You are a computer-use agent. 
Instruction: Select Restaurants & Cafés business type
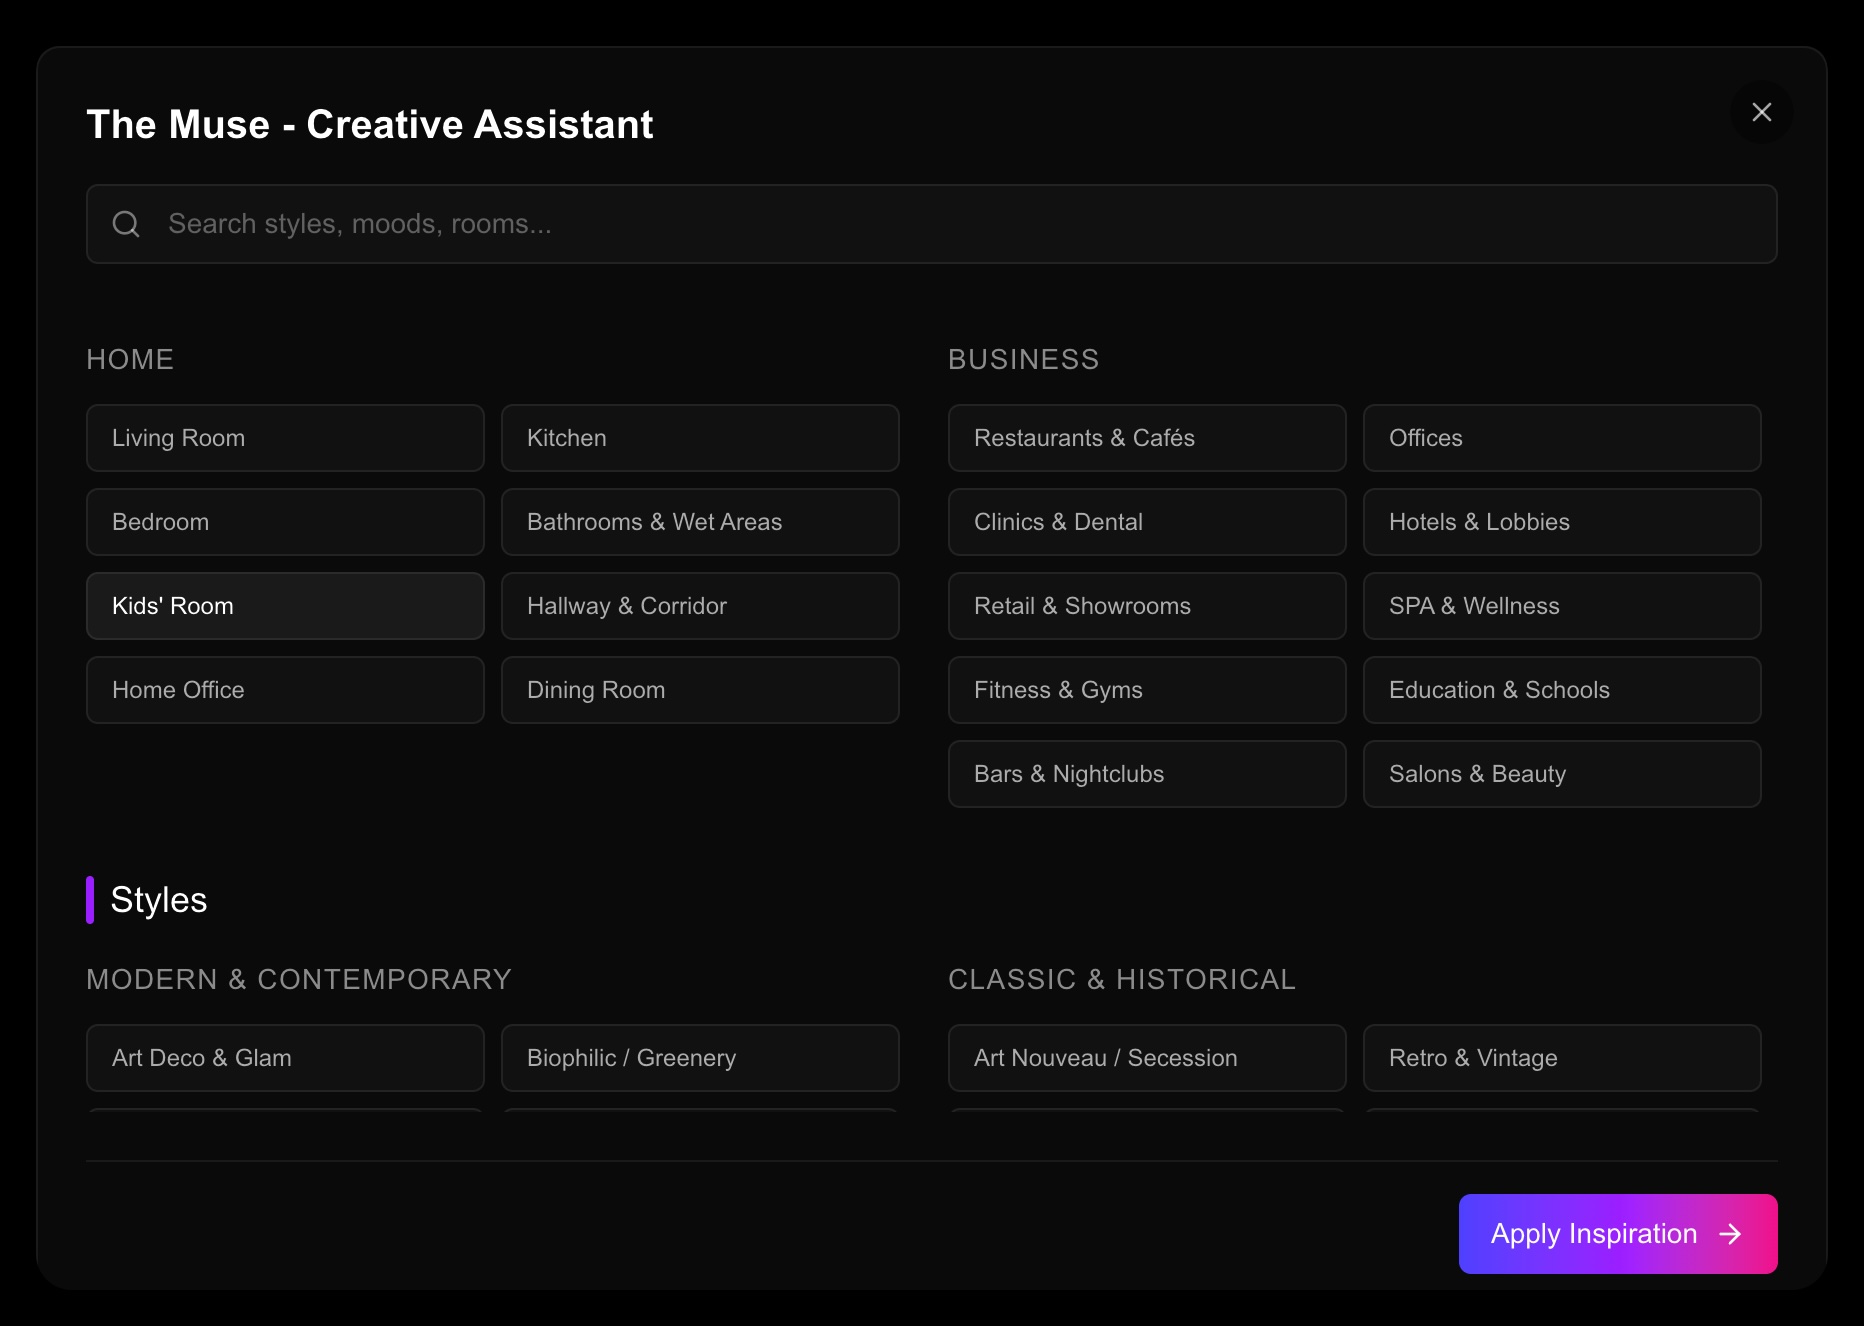1147,438
